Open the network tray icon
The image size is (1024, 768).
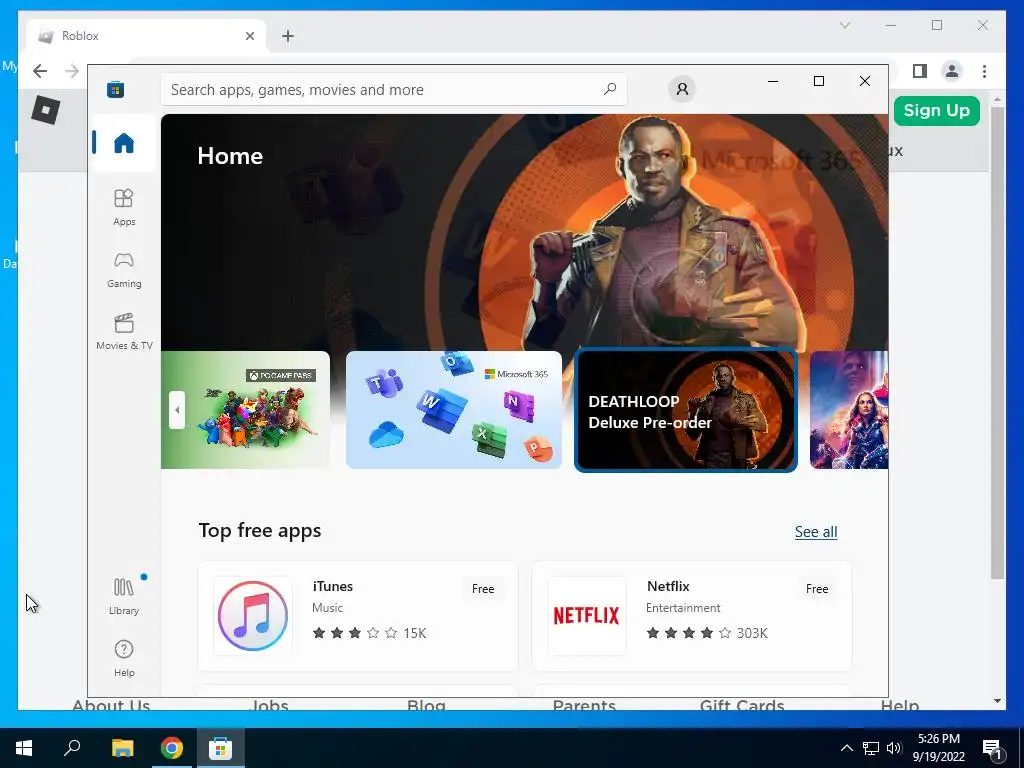coord(871,748)
